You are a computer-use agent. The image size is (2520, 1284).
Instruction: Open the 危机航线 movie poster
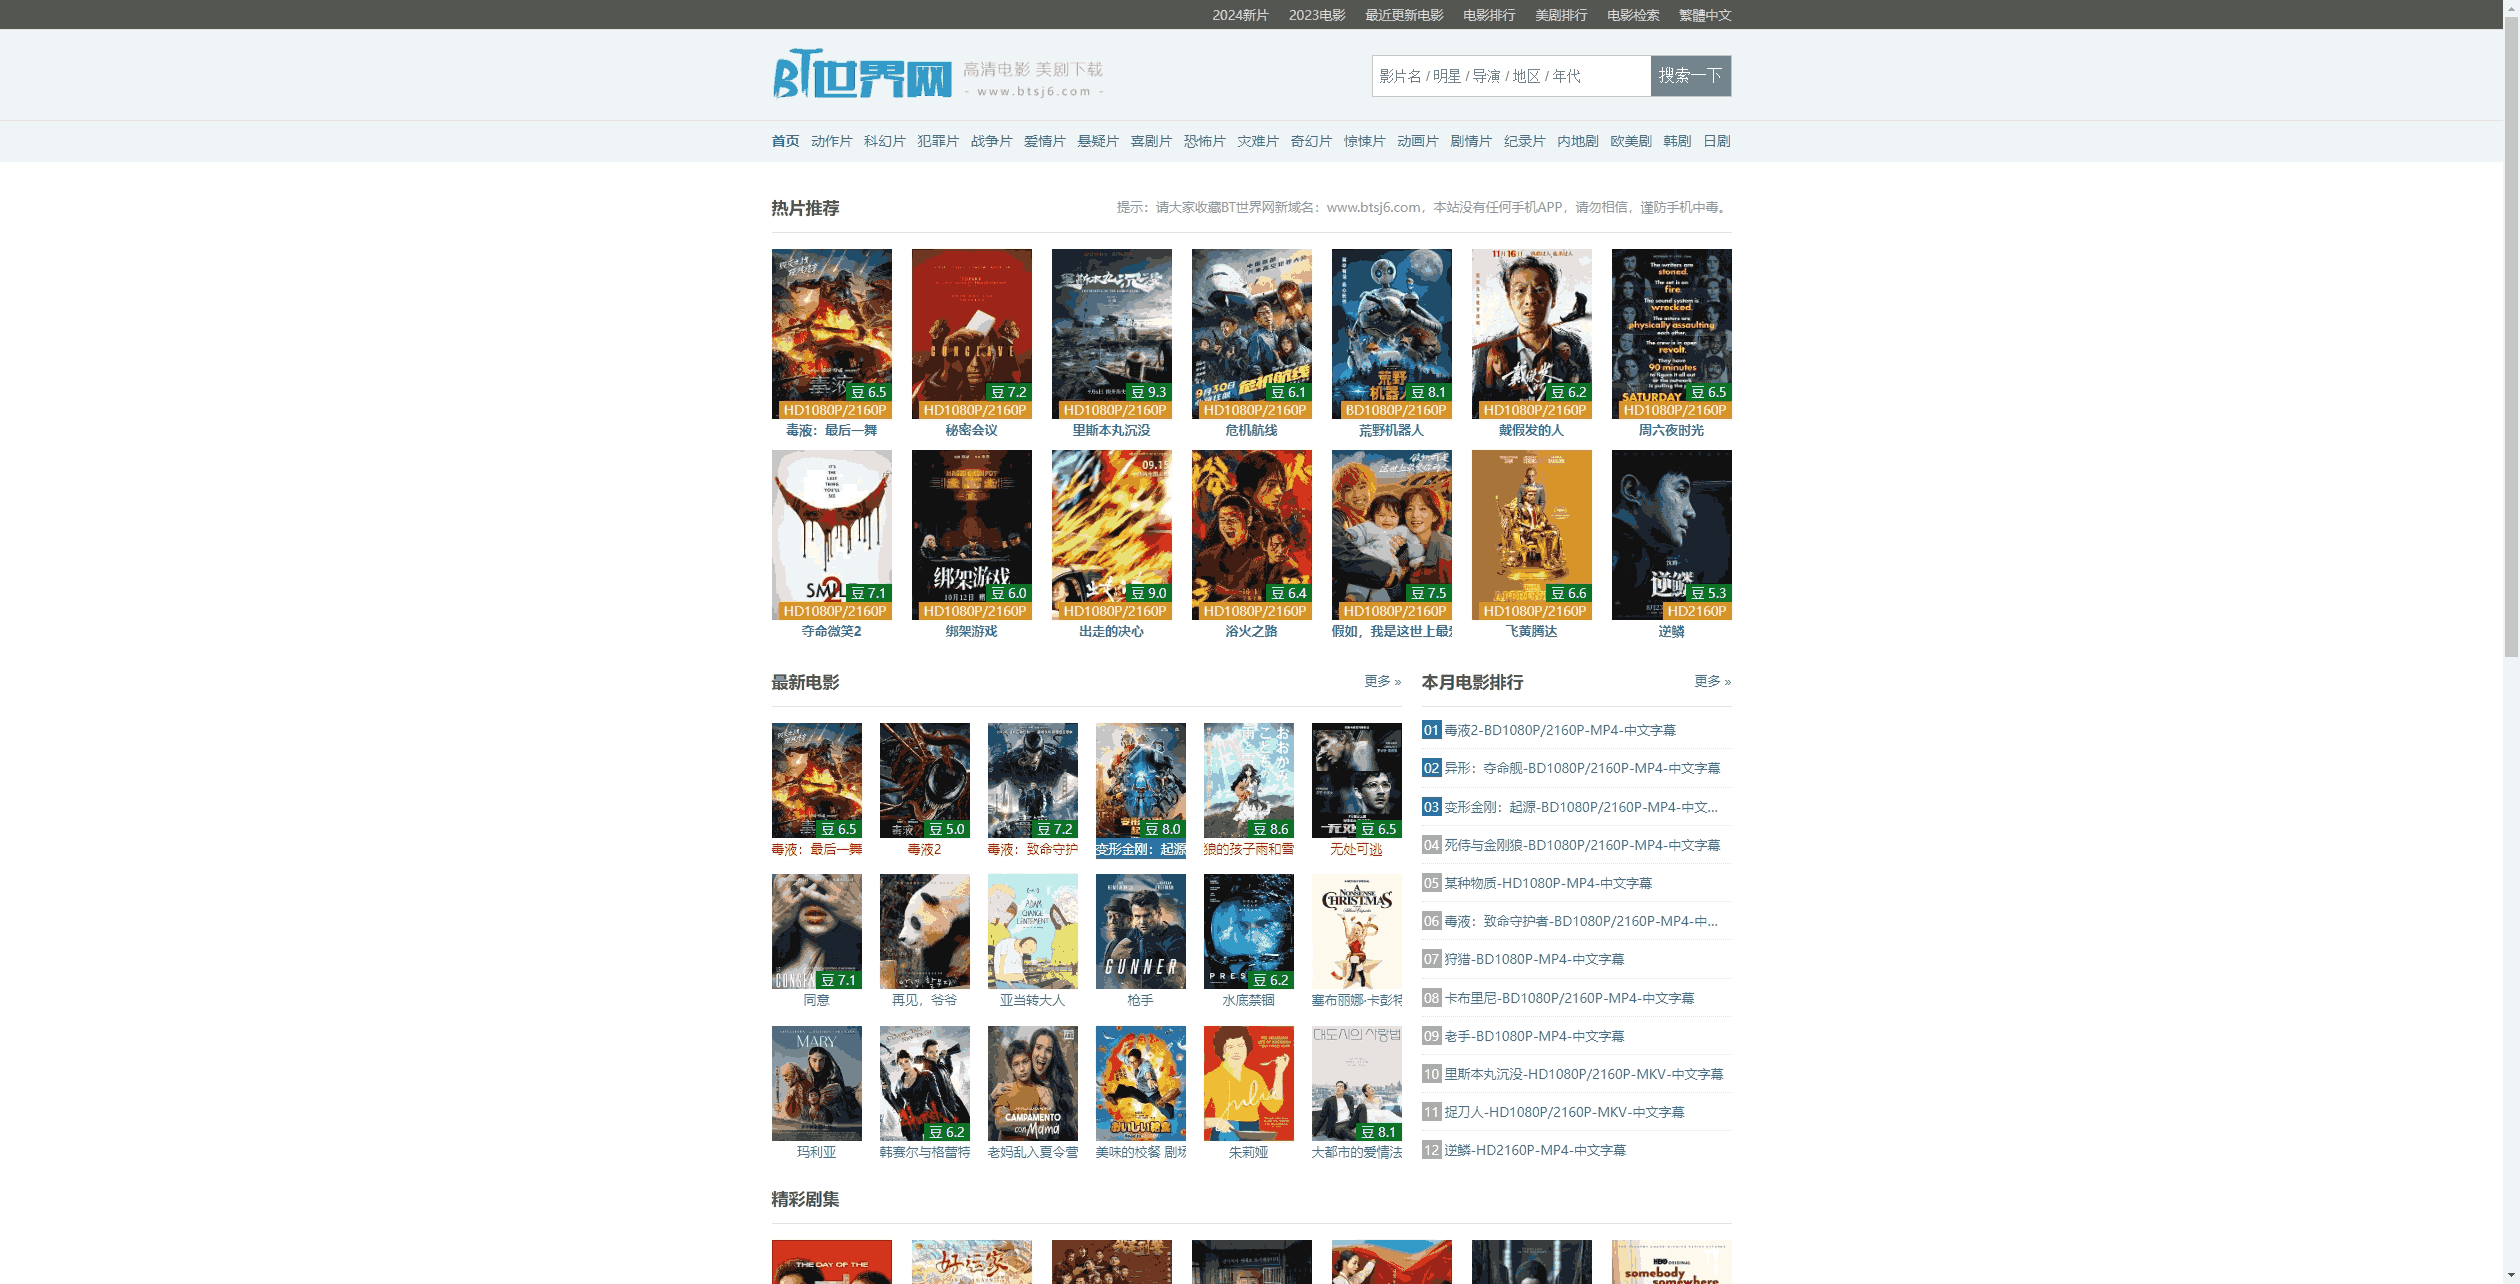point(1251,334)
